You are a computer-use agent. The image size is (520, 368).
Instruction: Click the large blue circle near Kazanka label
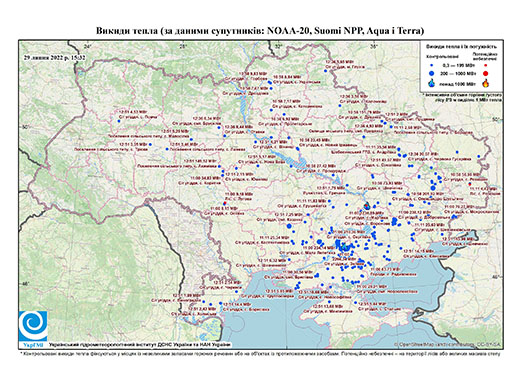pos(289,226)
